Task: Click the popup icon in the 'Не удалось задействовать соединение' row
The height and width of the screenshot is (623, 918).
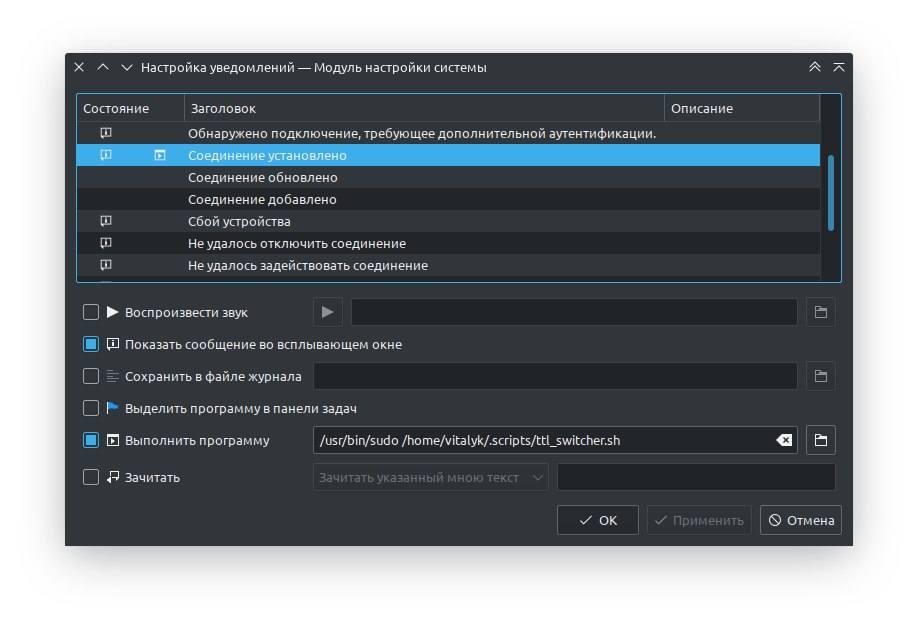Action: point(106,265)
